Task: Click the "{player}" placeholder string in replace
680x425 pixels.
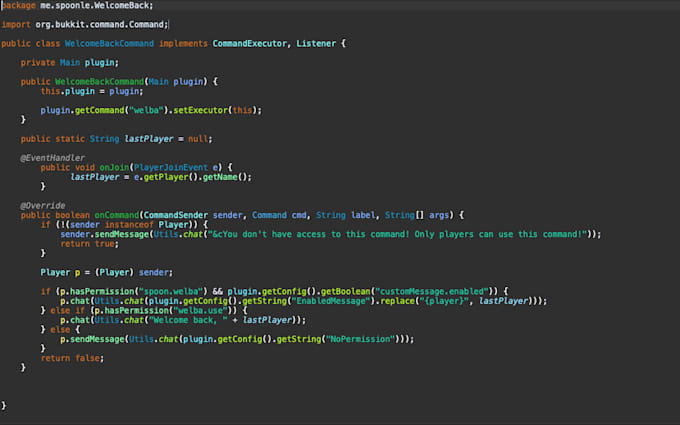Action: click(444, 301)
